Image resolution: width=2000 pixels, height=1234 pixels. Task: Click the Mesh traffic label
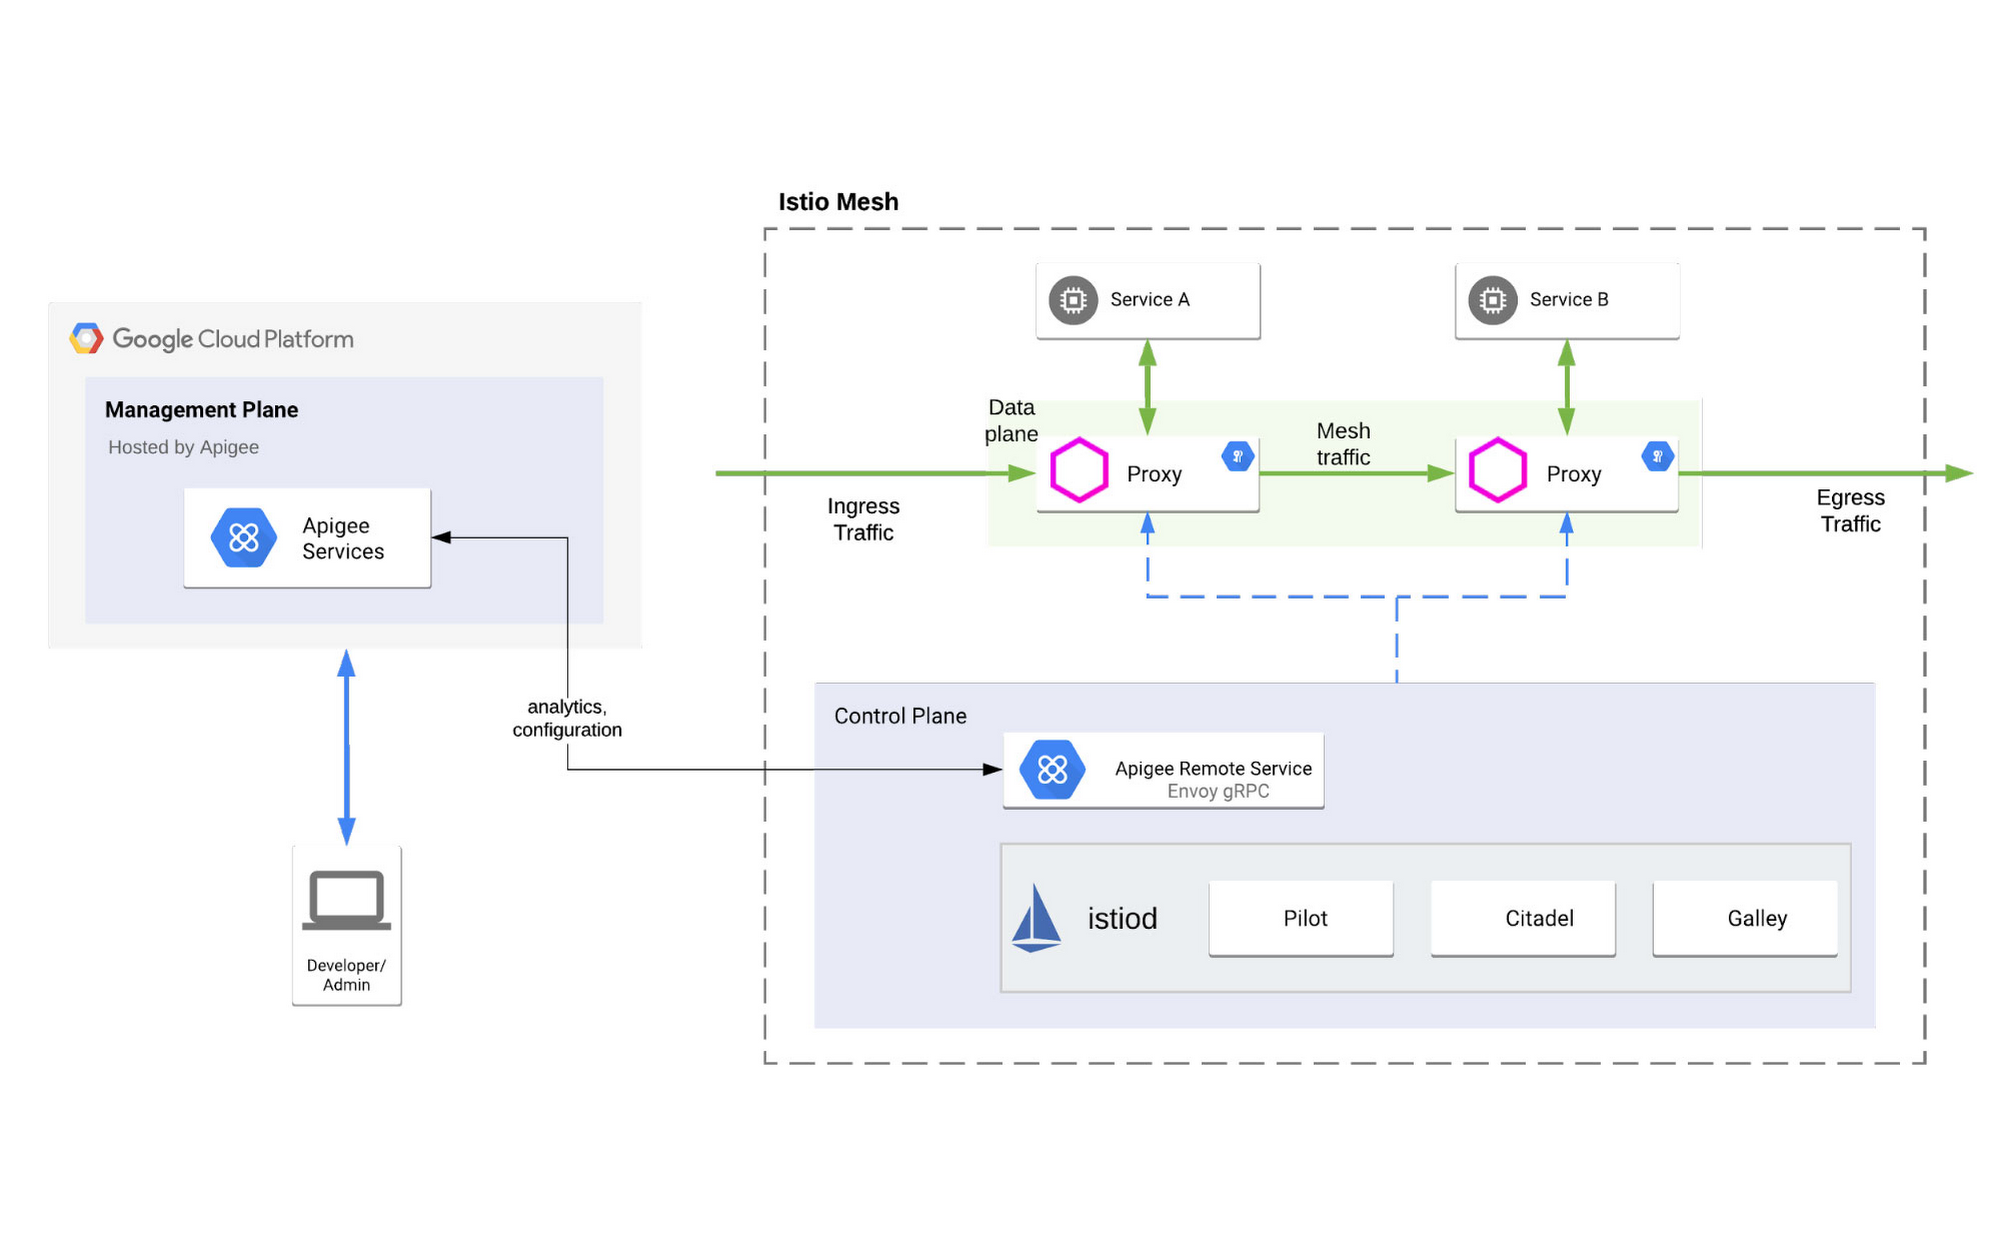tap(1343, 444)
